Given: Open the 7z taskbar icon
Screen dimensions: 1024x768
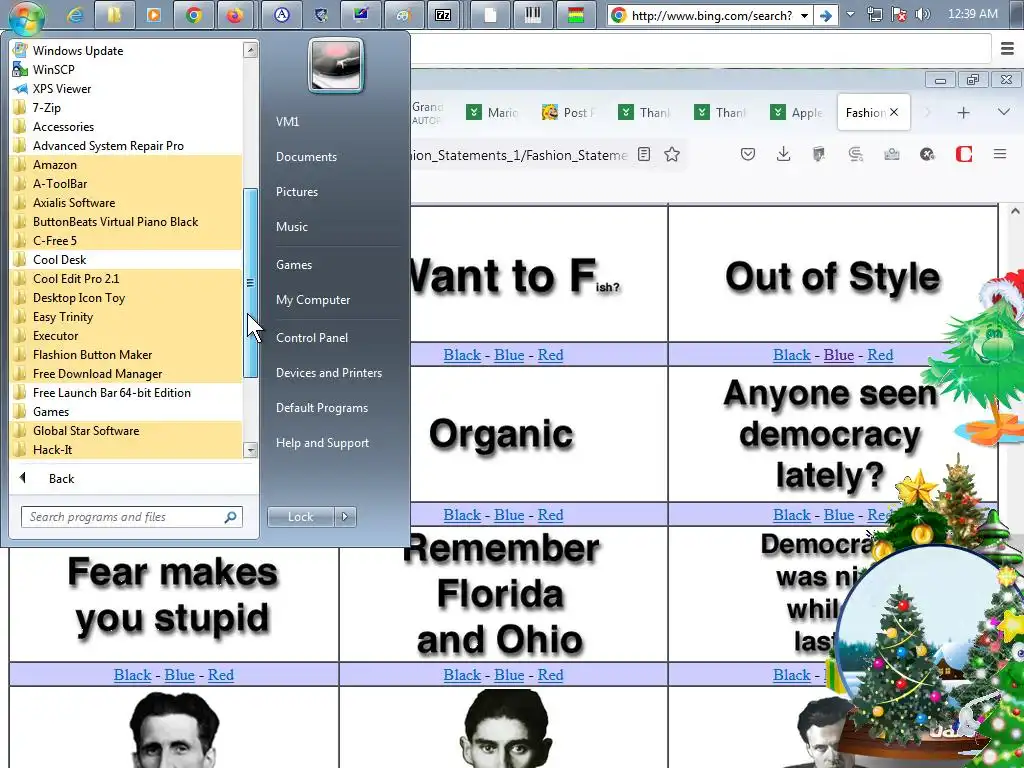Looking at the screenshot, I should (443, 15).
